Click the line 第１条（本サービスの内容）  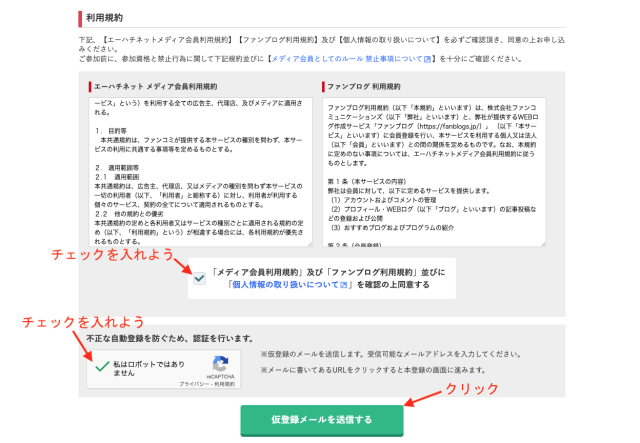pos(367,181)
